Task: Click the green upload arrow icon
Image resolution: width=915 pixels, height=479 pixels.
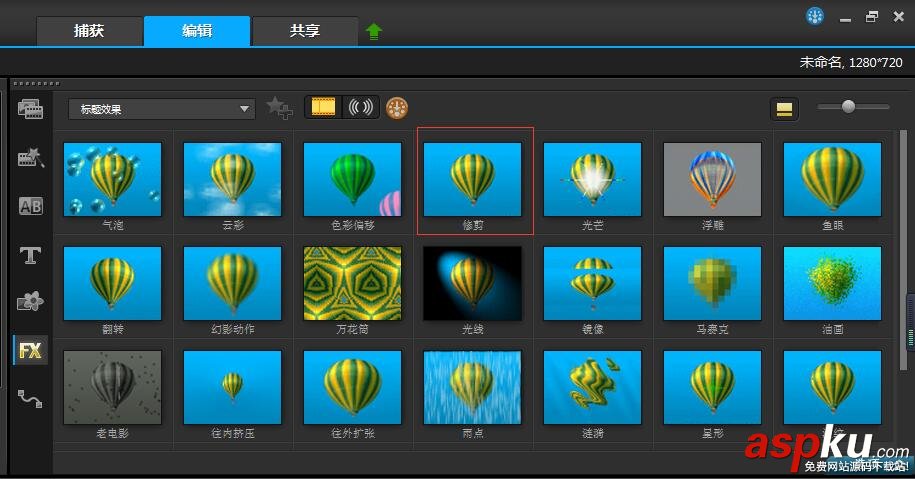Action: click(x=373, y=31)
